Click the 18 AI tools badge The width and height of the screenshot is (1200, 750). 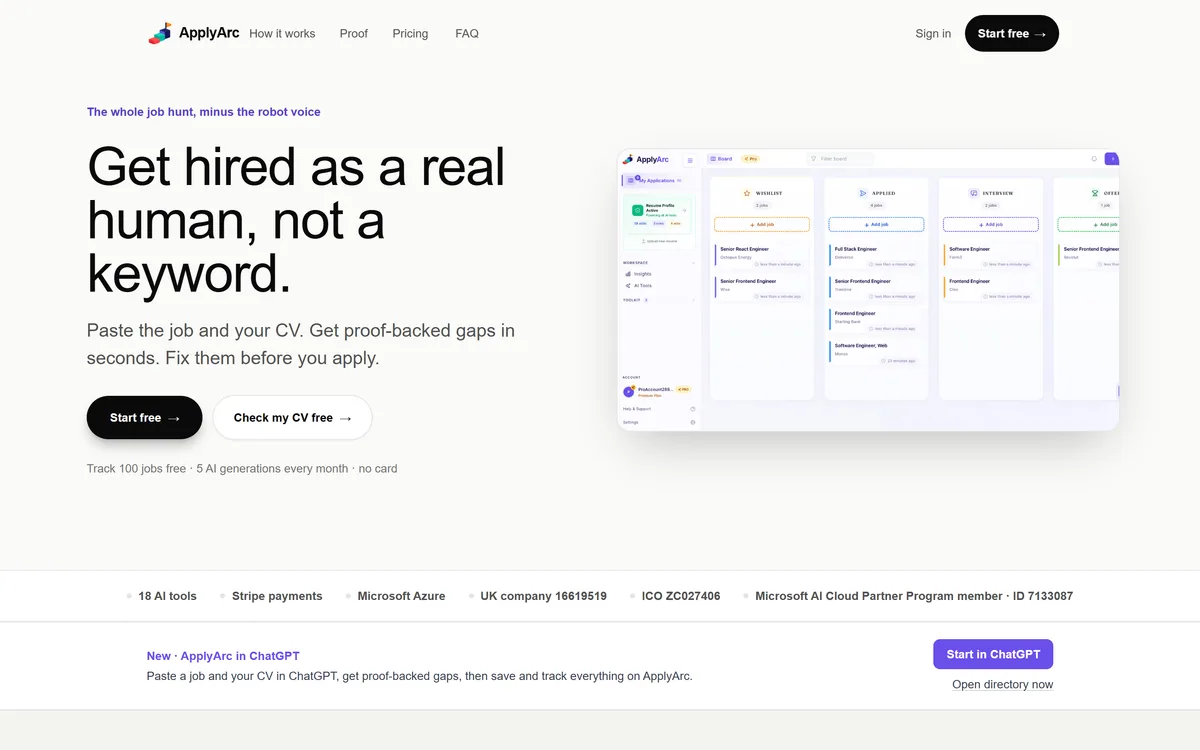pyautogui.click(x=167, y=596)
